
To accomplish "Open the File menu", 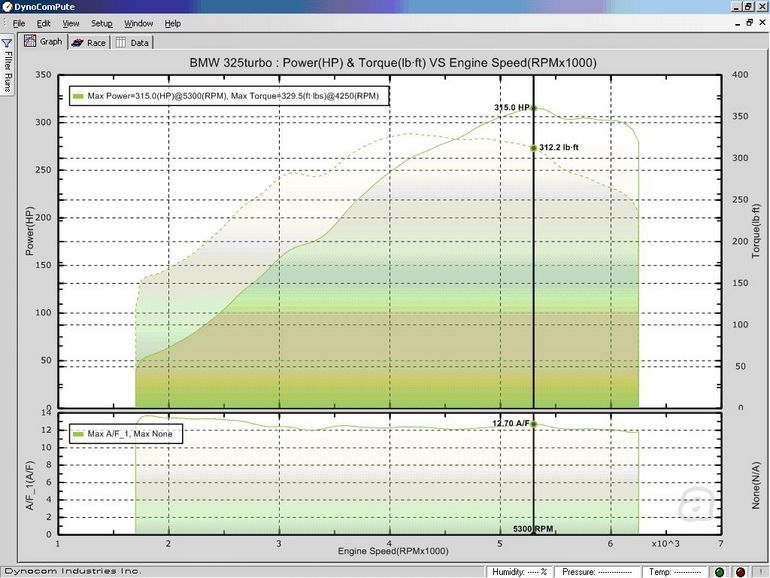I will click(19, 23).
